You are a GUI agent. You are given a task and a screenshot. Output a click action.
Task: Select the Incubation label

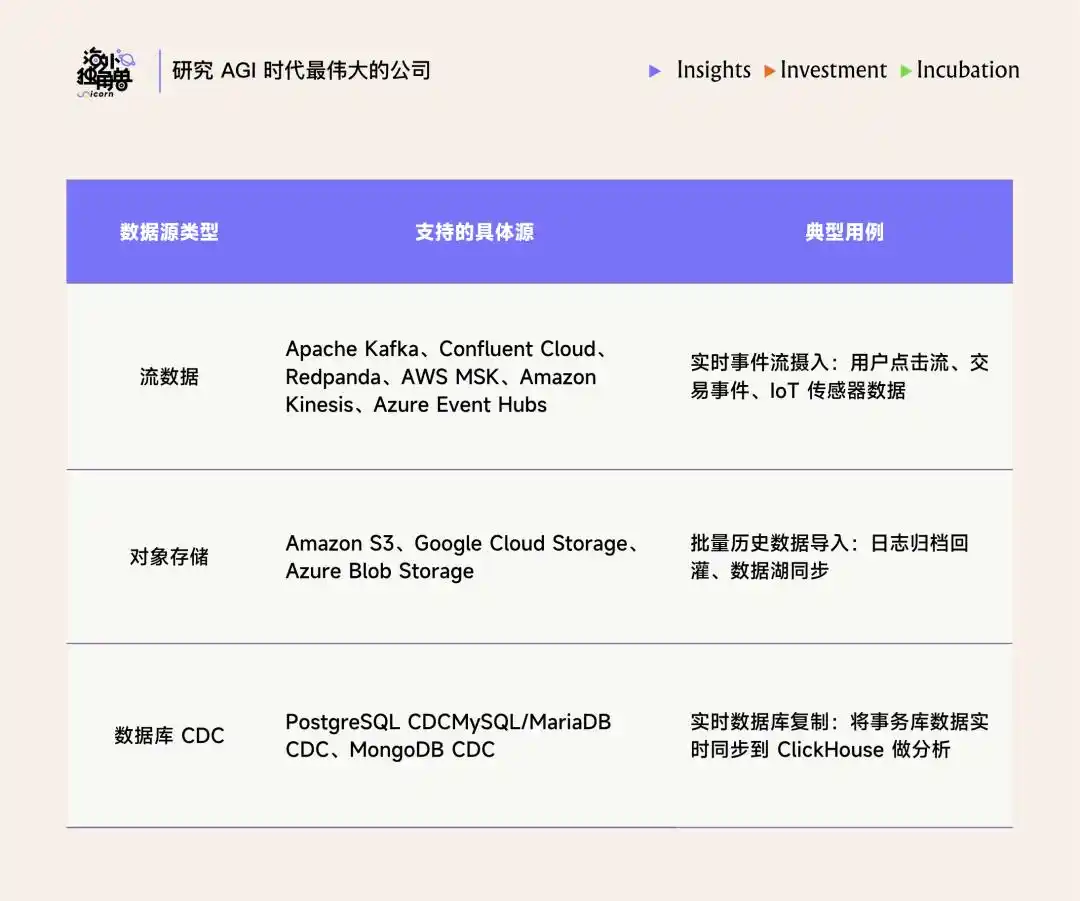coord(968,70)
